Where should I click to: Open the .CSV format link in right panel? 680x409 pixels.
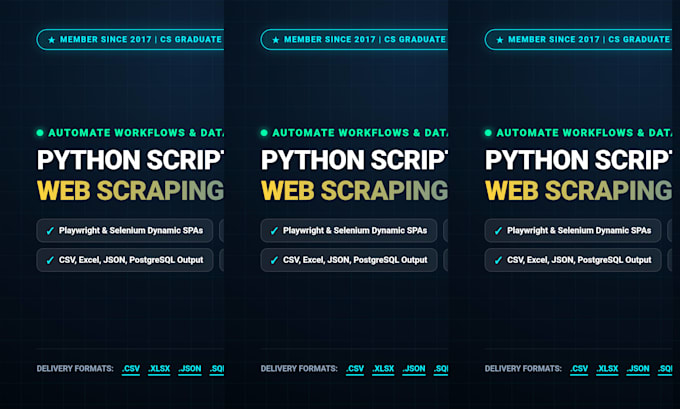coord(579,369)
